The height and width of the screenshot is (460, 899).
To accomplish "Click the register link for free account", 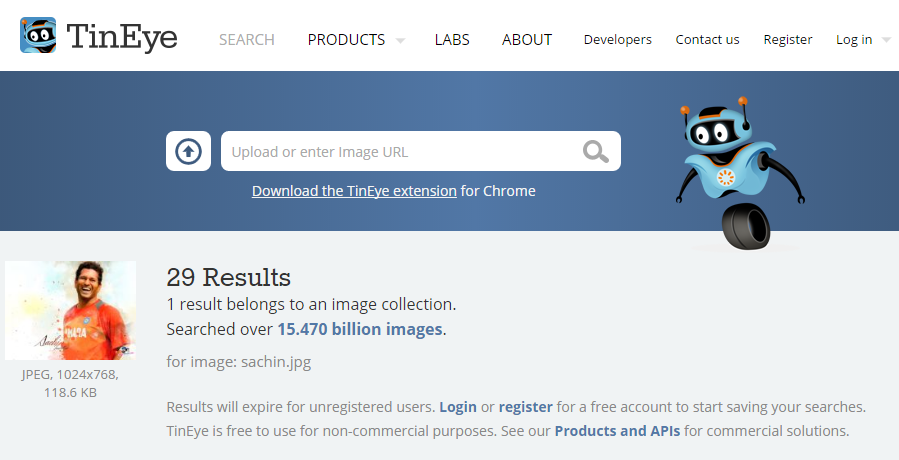I will (526, 407).
